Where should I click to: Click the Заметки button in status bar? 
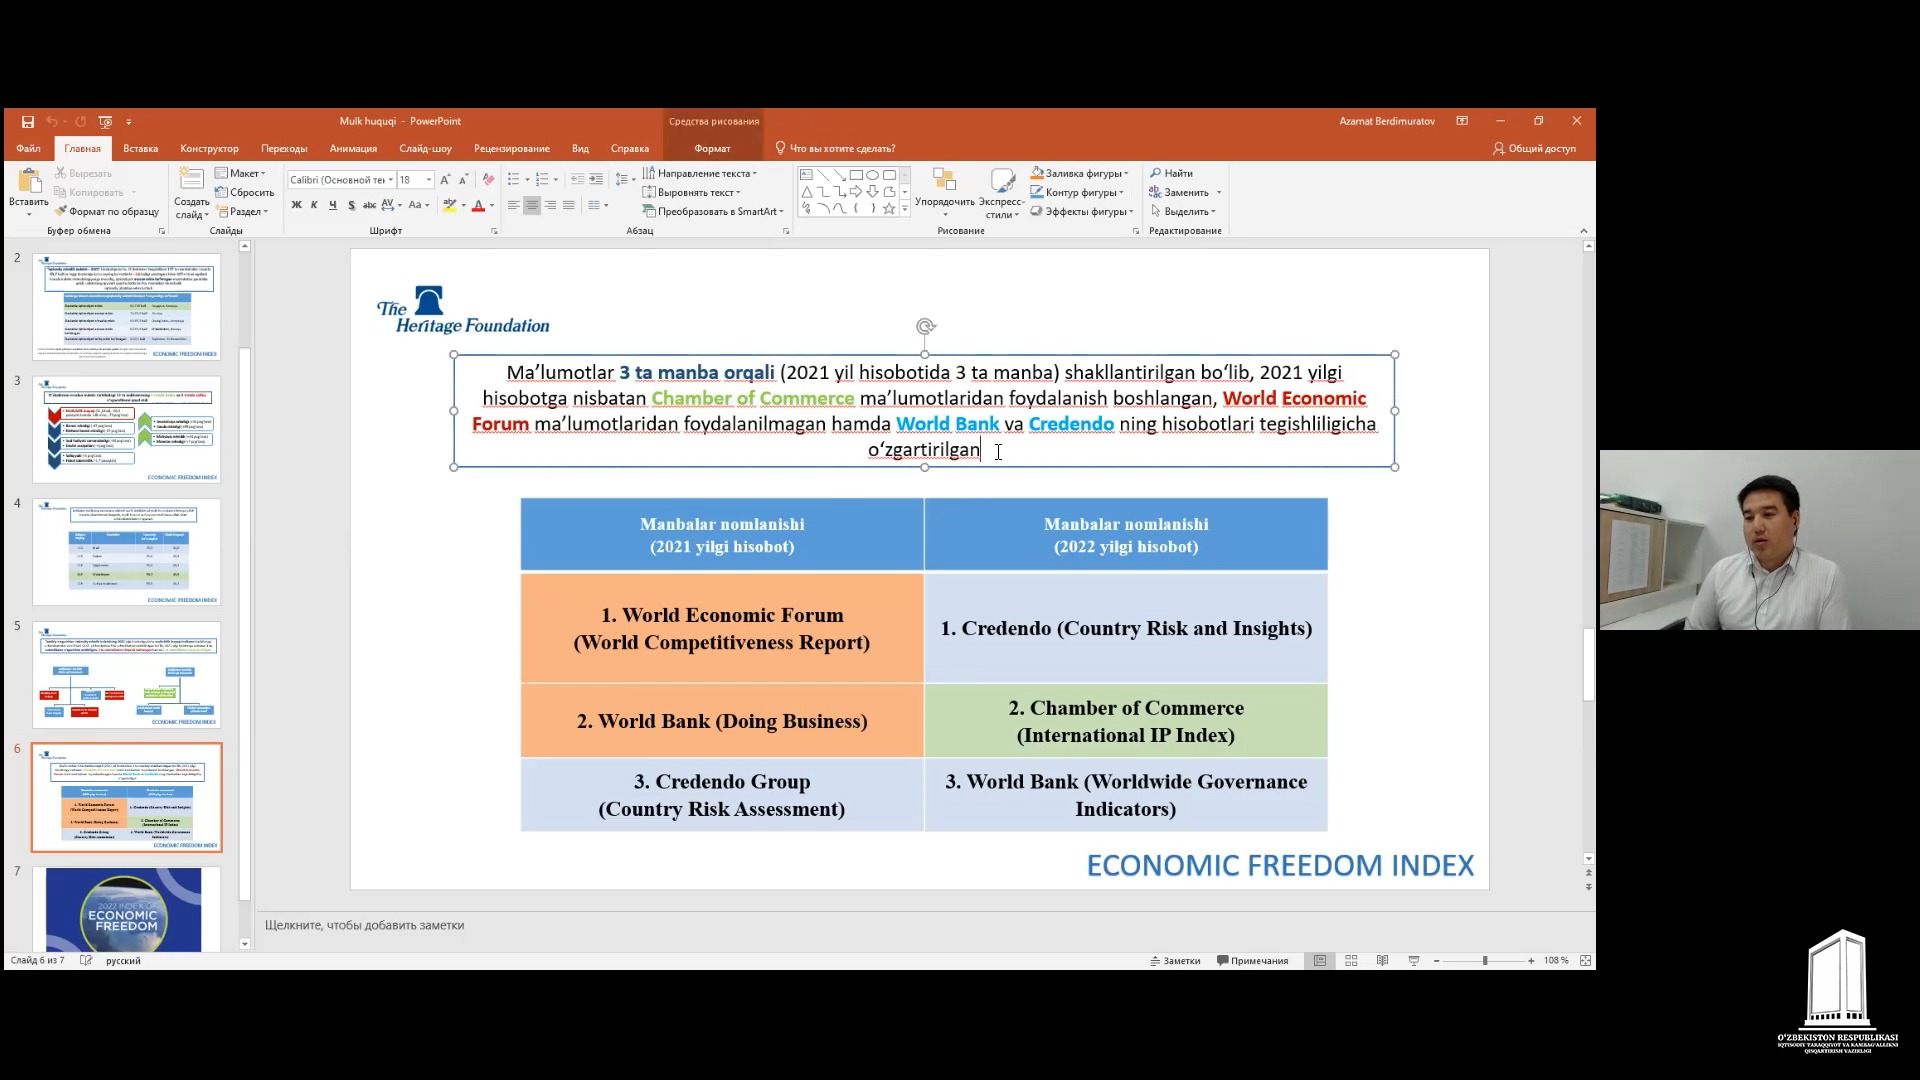[x=1175, y=960]
